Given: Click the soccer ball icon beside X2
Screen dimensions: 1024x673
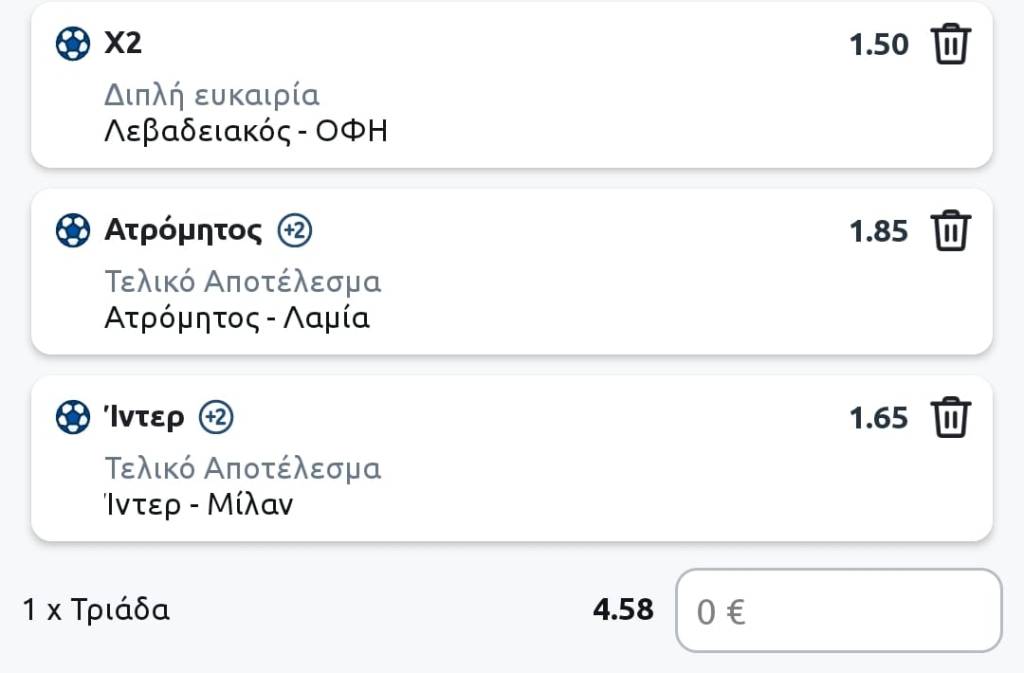Looking at the screenshot, I should tap(73, 44).
